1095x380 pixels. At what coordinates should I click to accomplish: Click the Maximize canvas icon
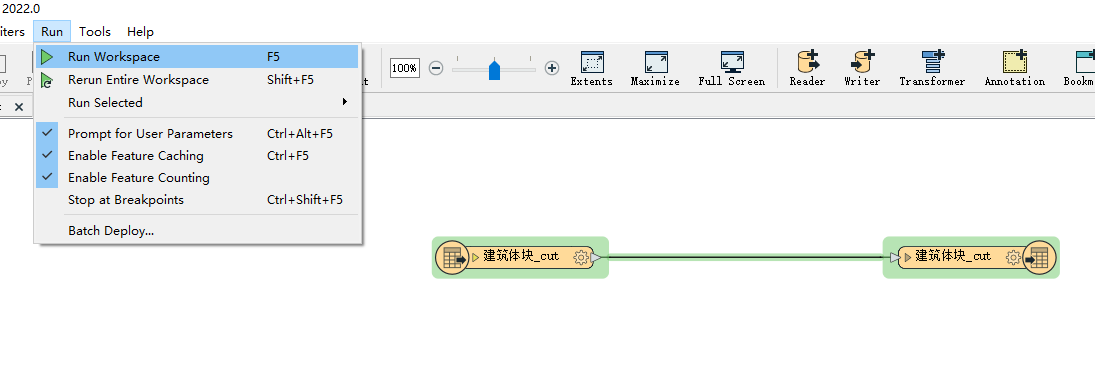point(655,68)
